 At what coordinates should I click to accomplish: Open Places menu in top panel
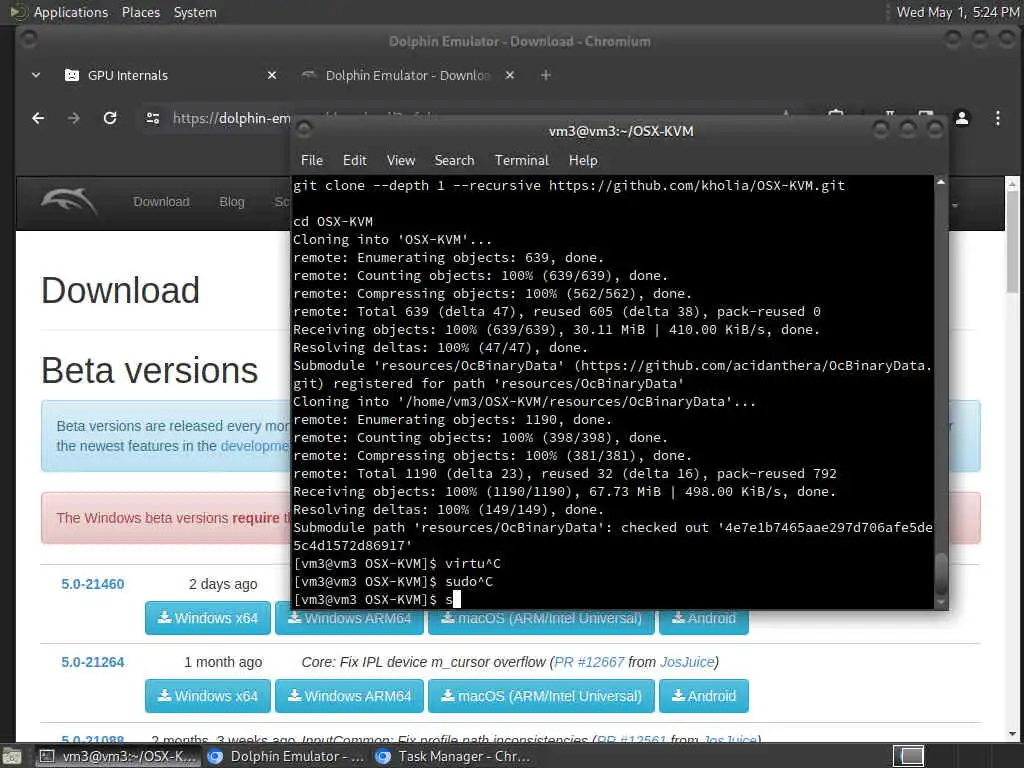tap(141, 12)
